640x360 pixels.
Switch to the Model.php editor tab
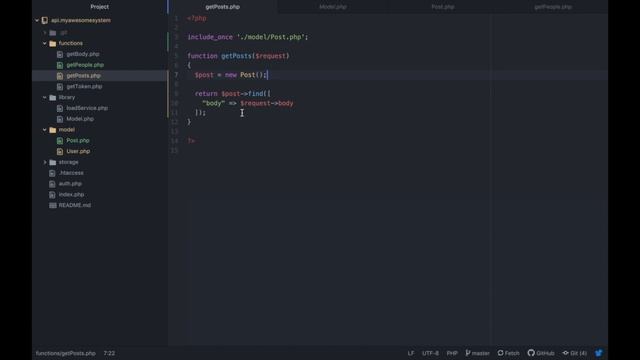click(333, 7)
